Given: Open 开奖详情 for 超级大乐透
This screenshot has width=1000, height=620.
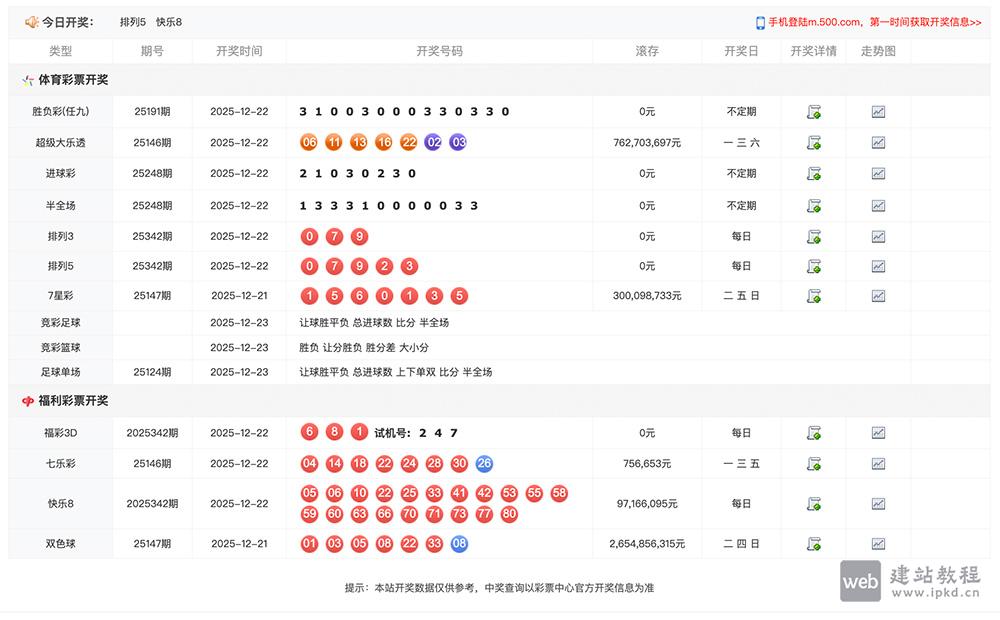Looking at the screenshot, I should click(813, 142).
